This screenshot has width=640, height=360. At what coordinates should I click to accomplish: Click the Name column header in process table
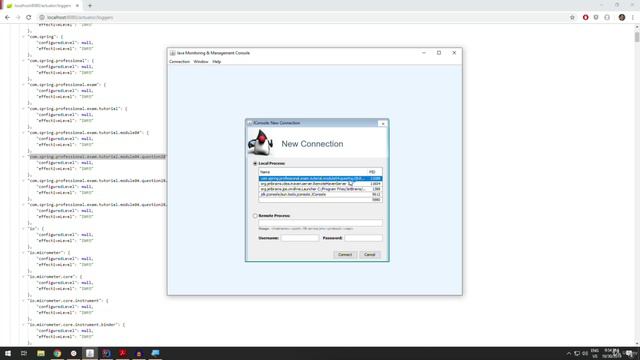pyautogui.click(x=313, y=172)
